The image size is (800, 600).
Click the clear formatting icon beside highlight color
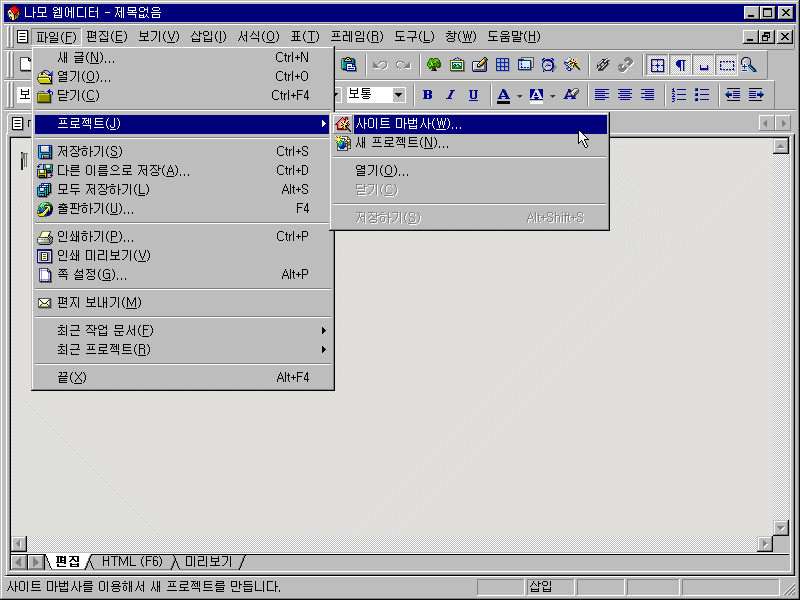tap(571, 94)
